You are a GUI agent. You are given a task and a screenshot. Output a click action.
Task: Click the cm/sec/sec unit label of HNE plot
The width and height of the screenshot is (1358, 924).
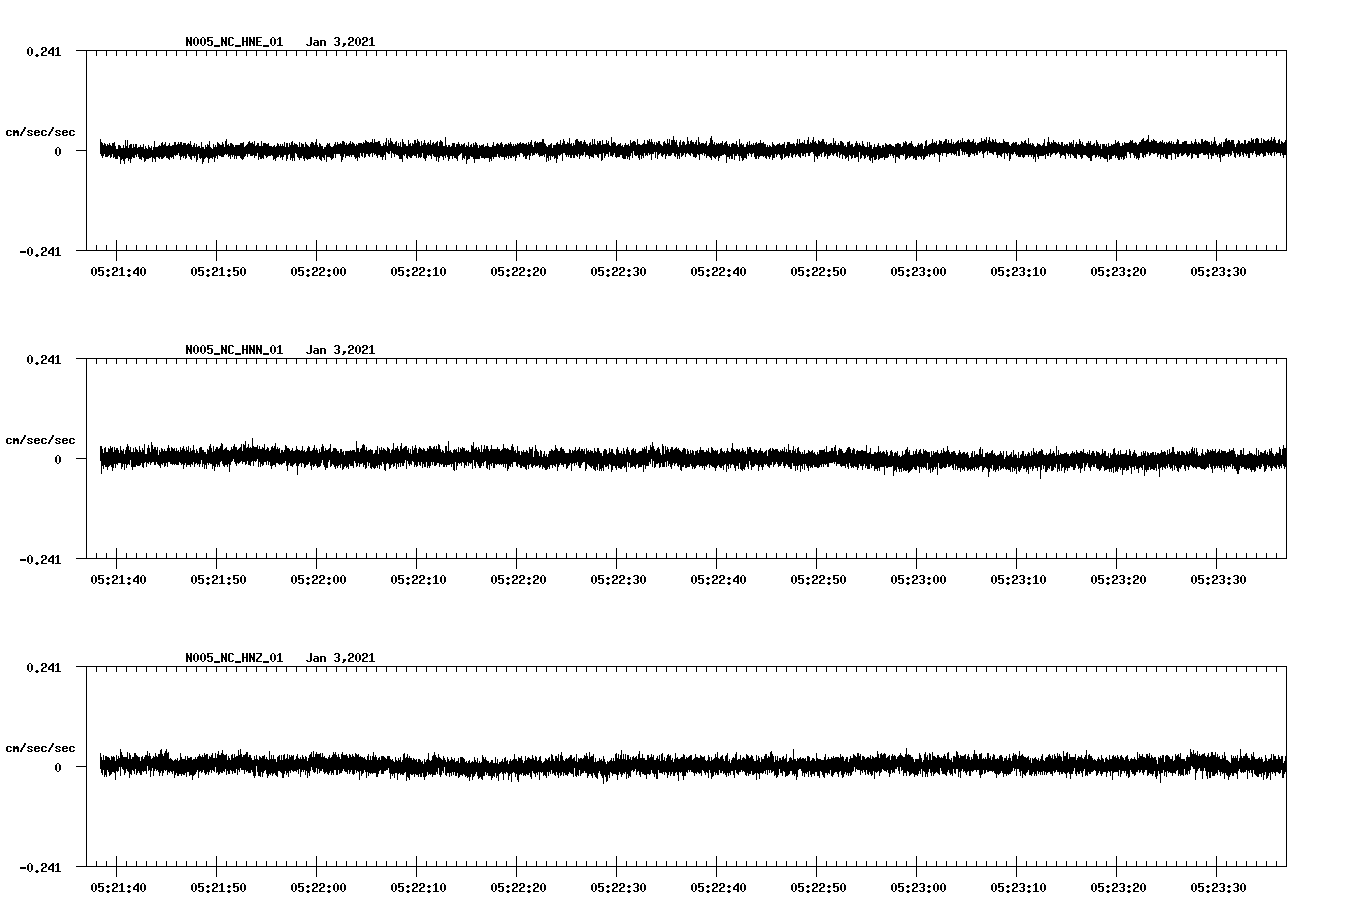[41, 131]
